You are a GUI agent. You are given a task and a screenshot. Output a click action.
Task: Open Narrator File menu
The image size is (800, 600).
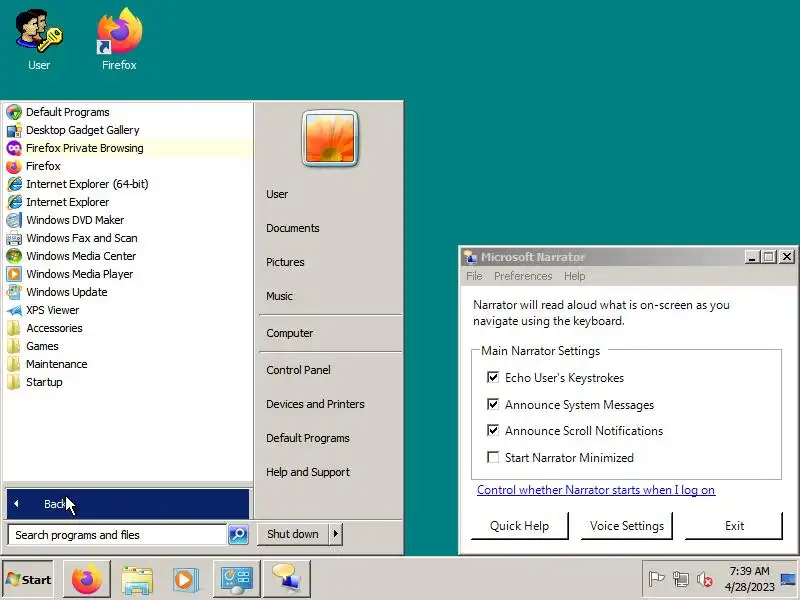474,276
